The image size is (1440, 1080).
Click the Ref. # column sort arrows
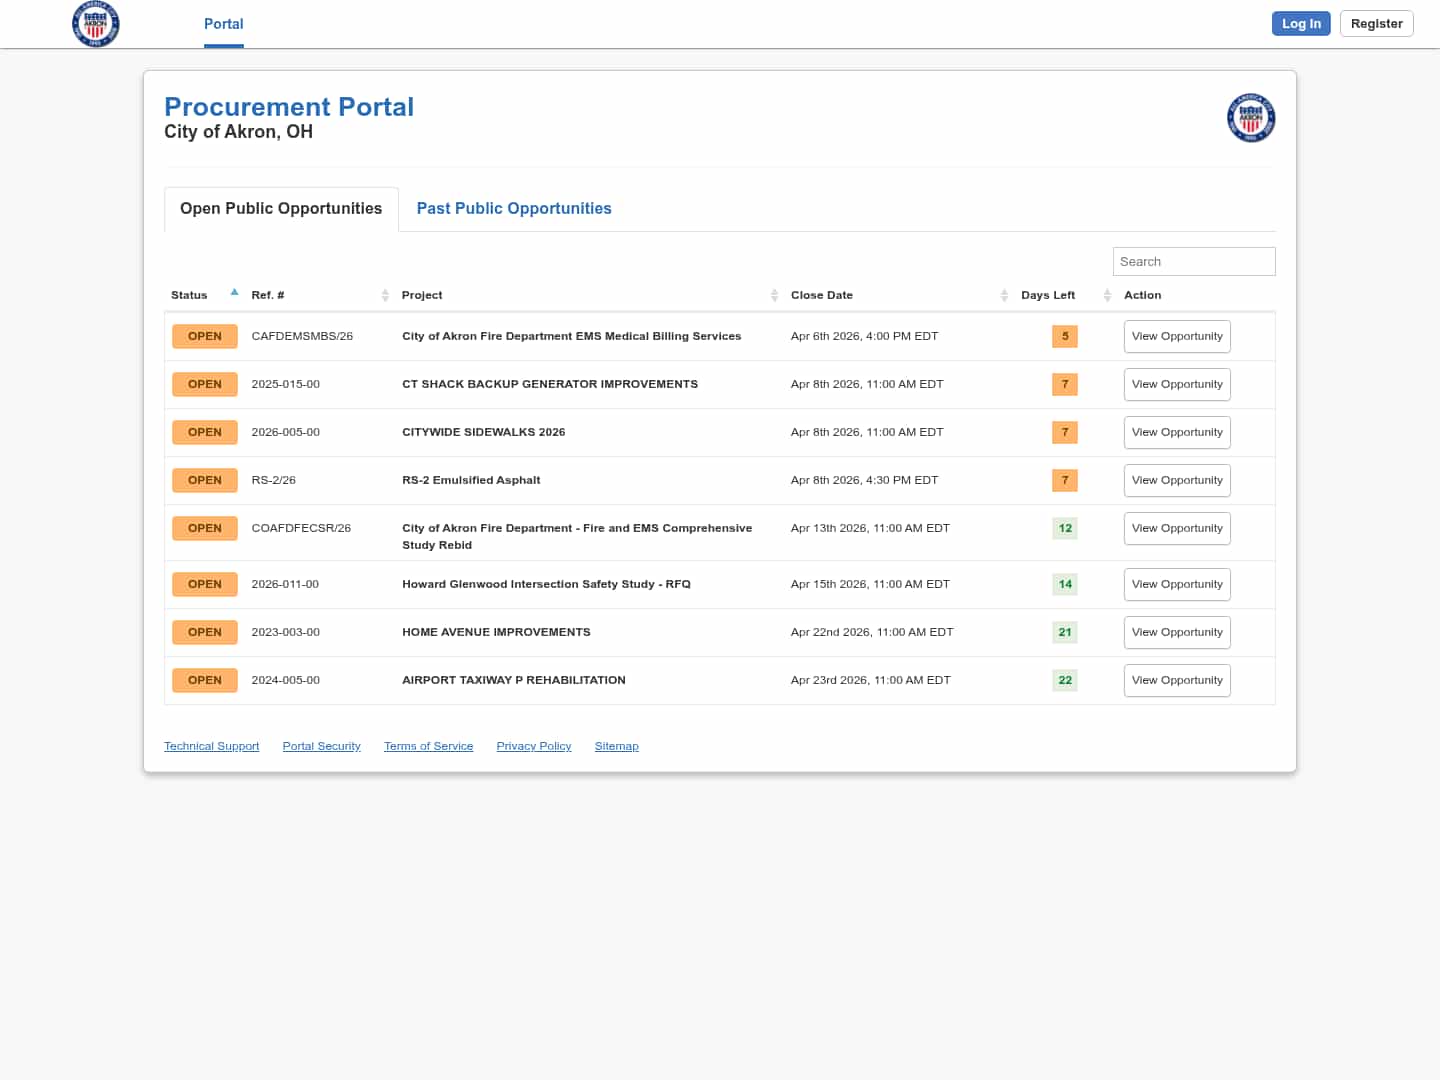click(385, 295)
